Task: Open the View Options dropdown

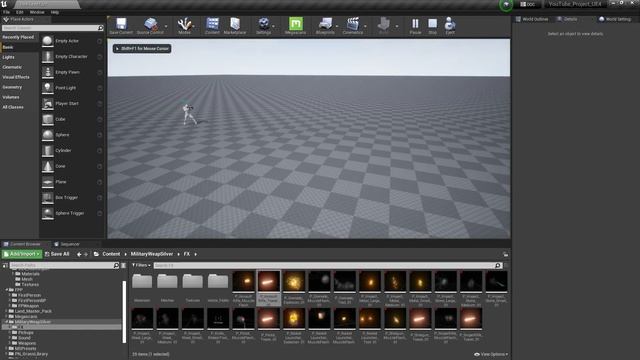Action: 491,354
